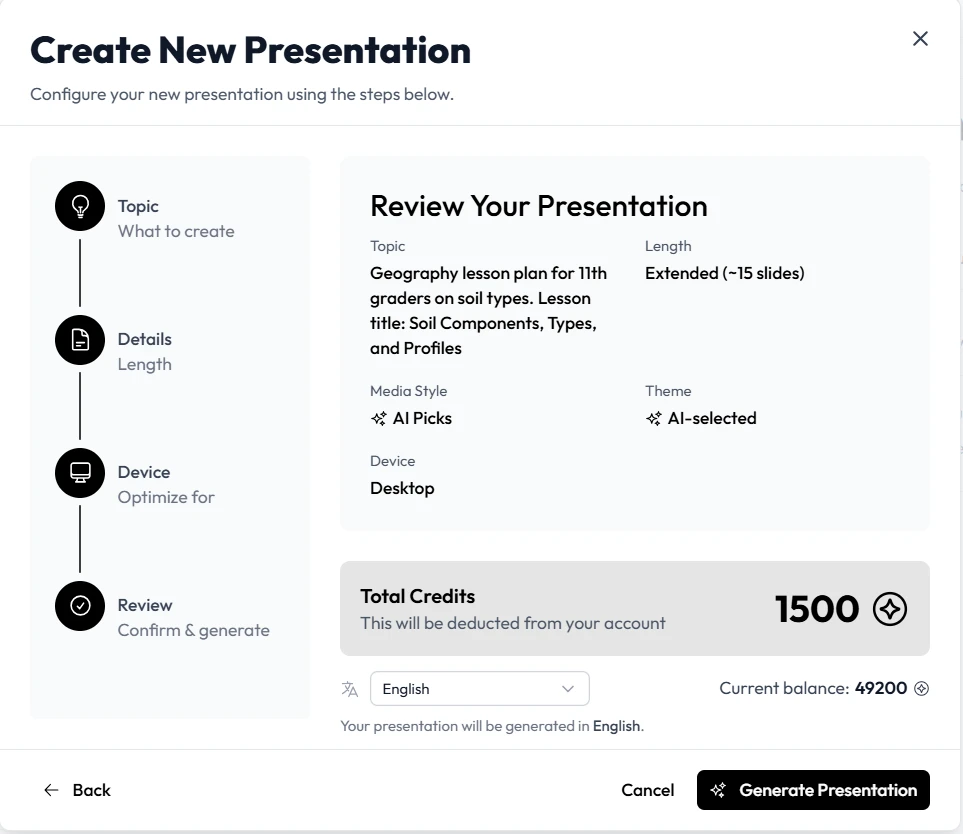963x834 pixels.
Task: Click 'What to create' step subtitle
Action: click(176, 232)
